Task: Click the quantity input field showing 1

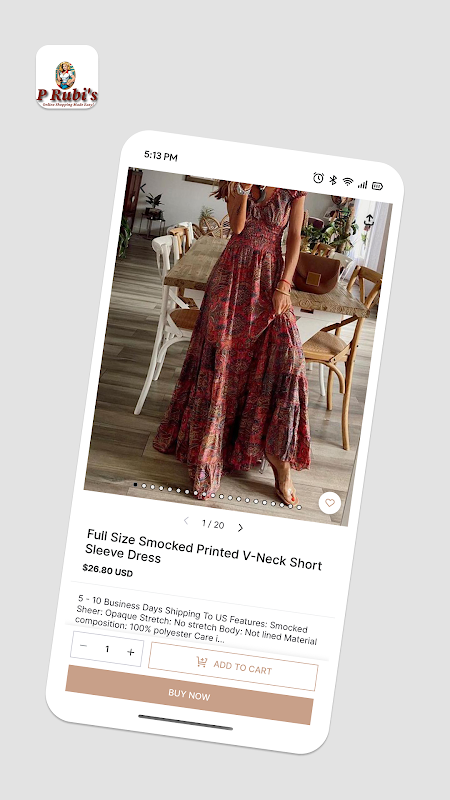Action: point(107,649)
